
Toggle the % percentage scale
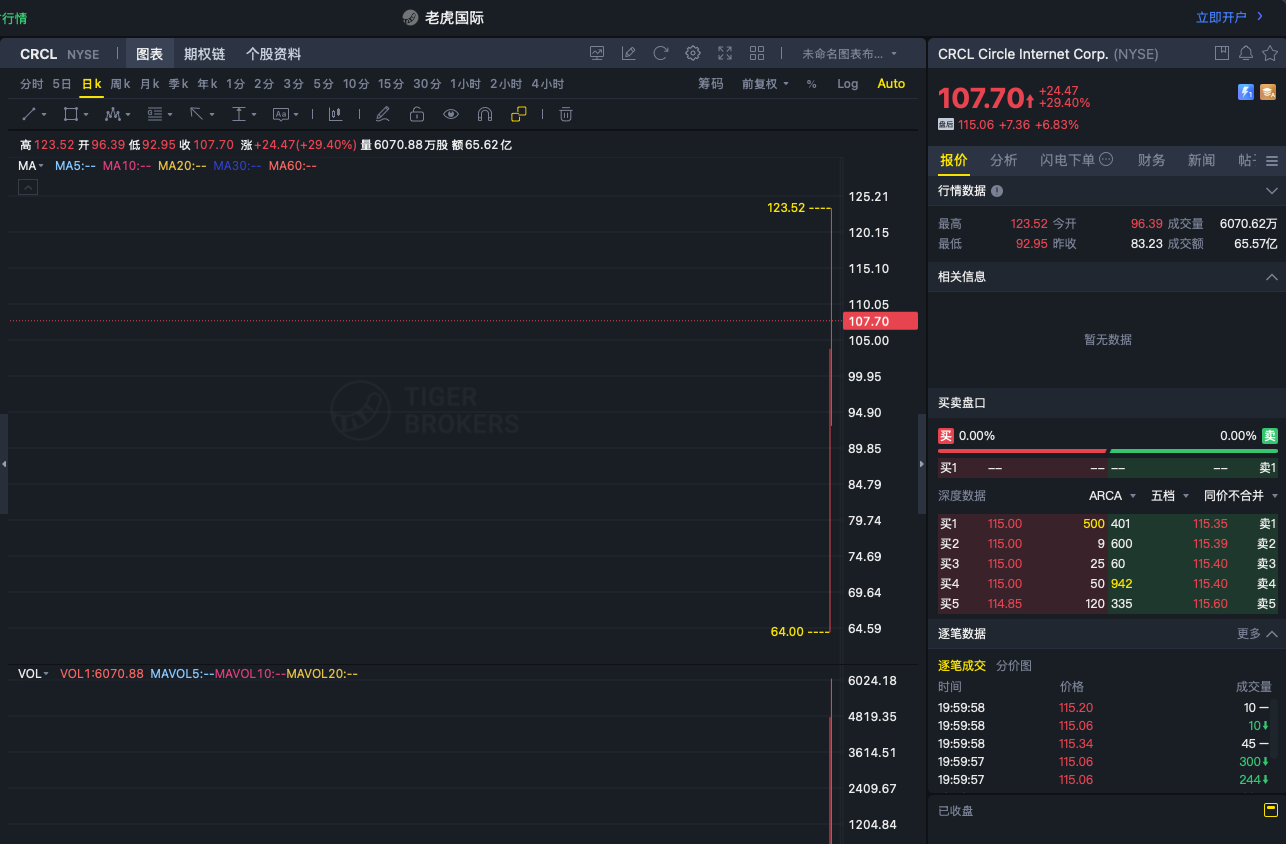click(811, 84)
